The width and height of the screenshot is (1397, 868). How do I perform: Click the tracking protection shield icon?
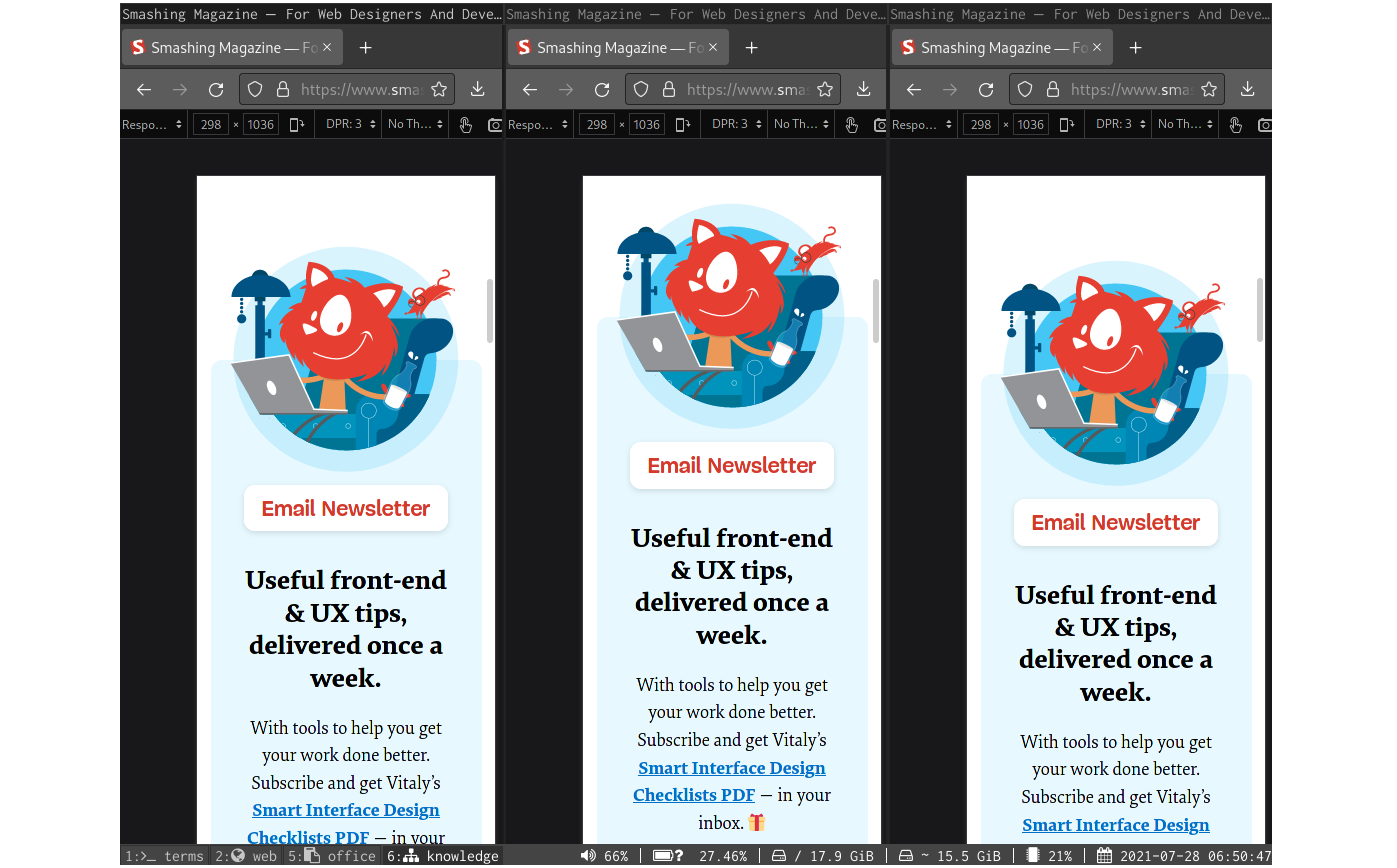pos(255,89)
